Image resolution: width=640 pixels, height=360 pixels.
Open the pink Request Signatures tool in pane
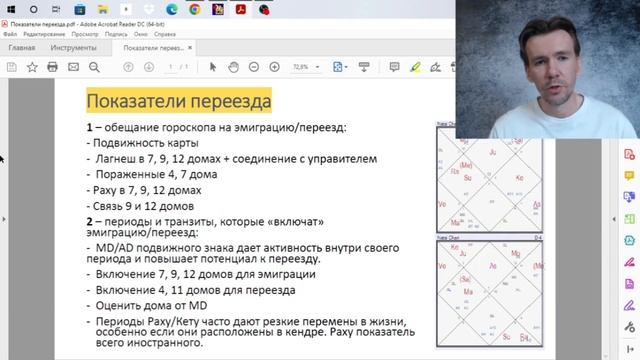point(629,262)
